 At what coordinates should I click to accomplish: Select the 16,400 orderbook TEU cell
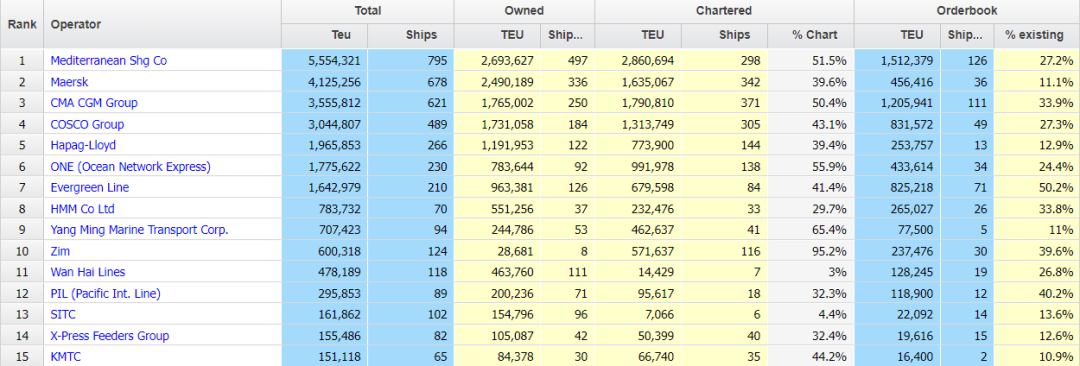(x=897, y=357)
